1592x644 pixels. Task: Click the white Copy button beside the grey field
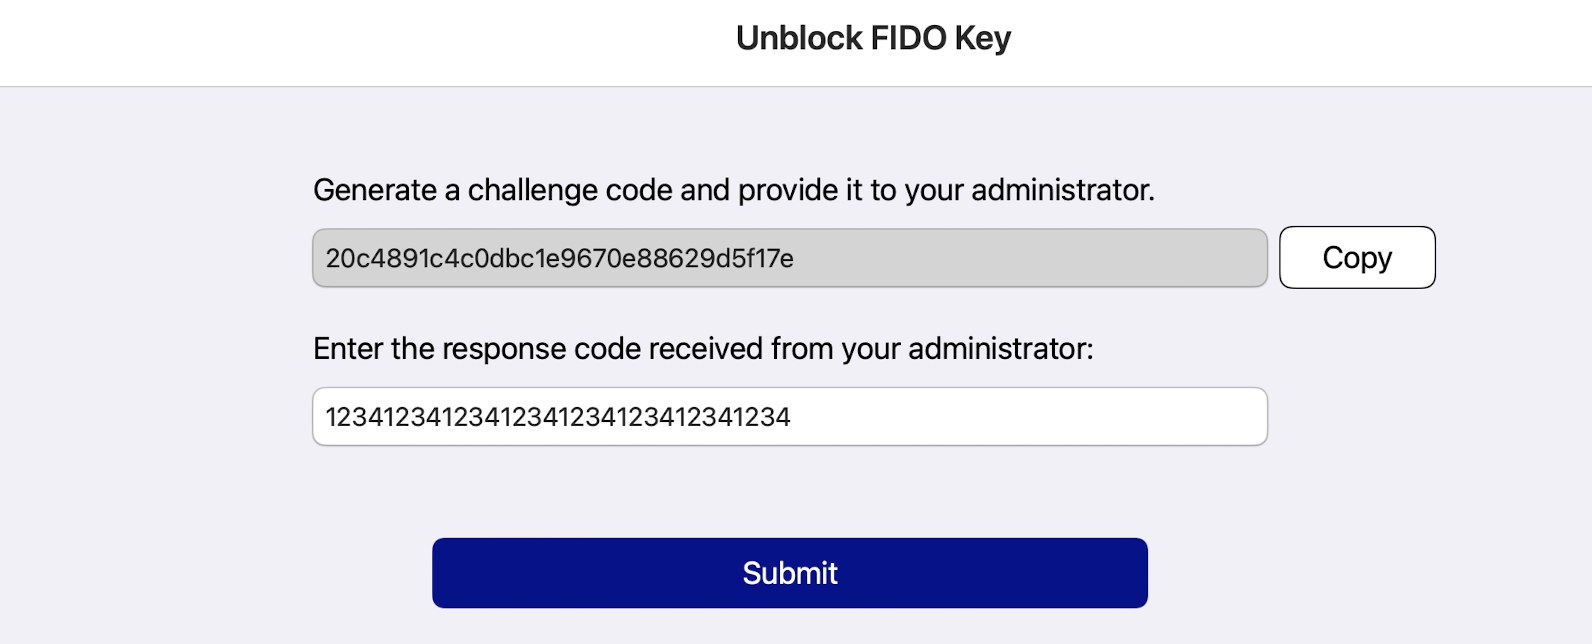point(1357,257)
